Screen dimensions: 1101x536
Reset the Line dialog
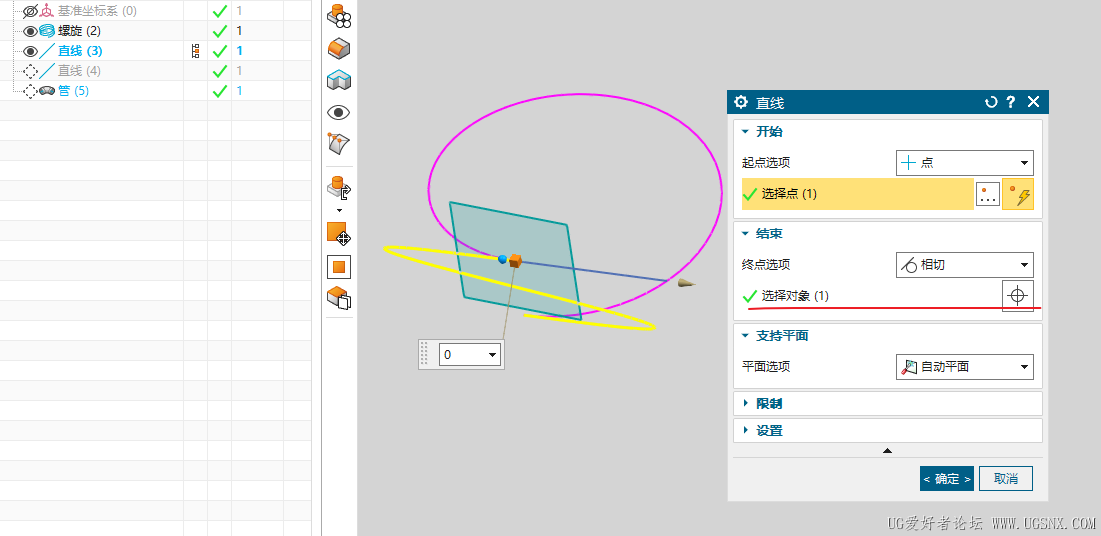991,103
